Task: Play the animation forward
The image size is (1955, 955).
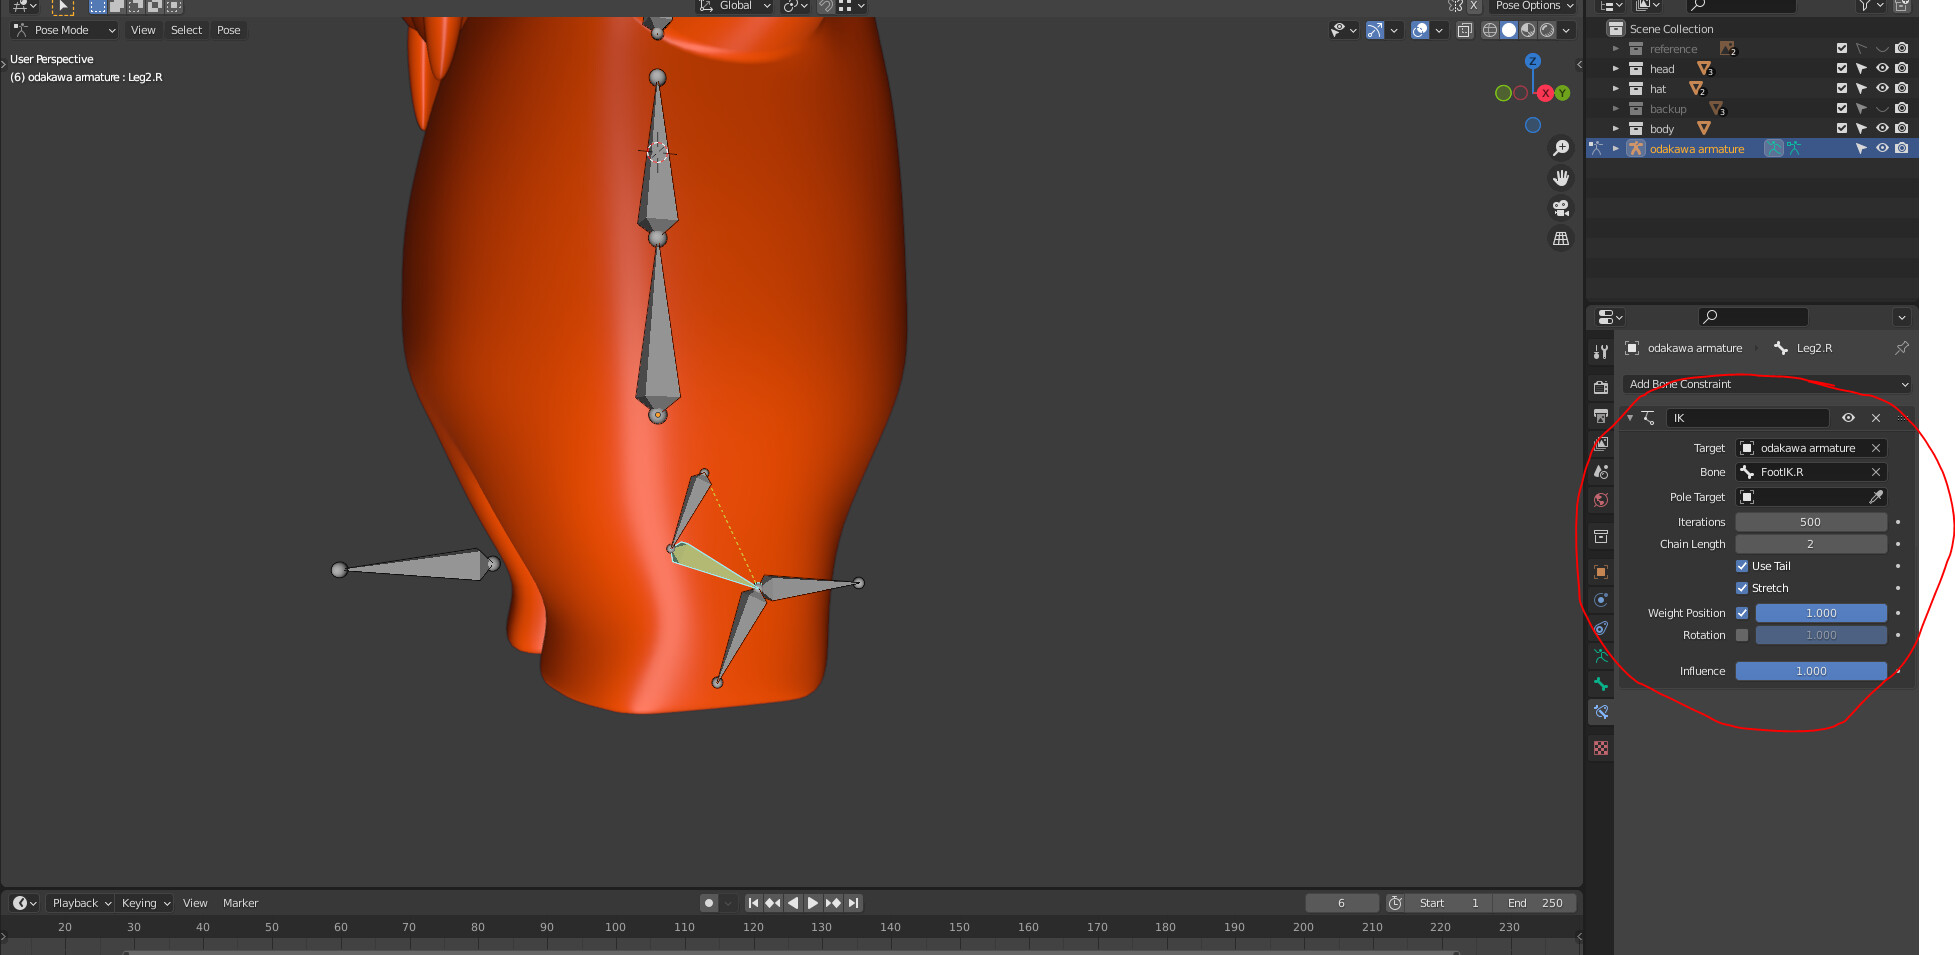Action: click(x=813, y=903)
